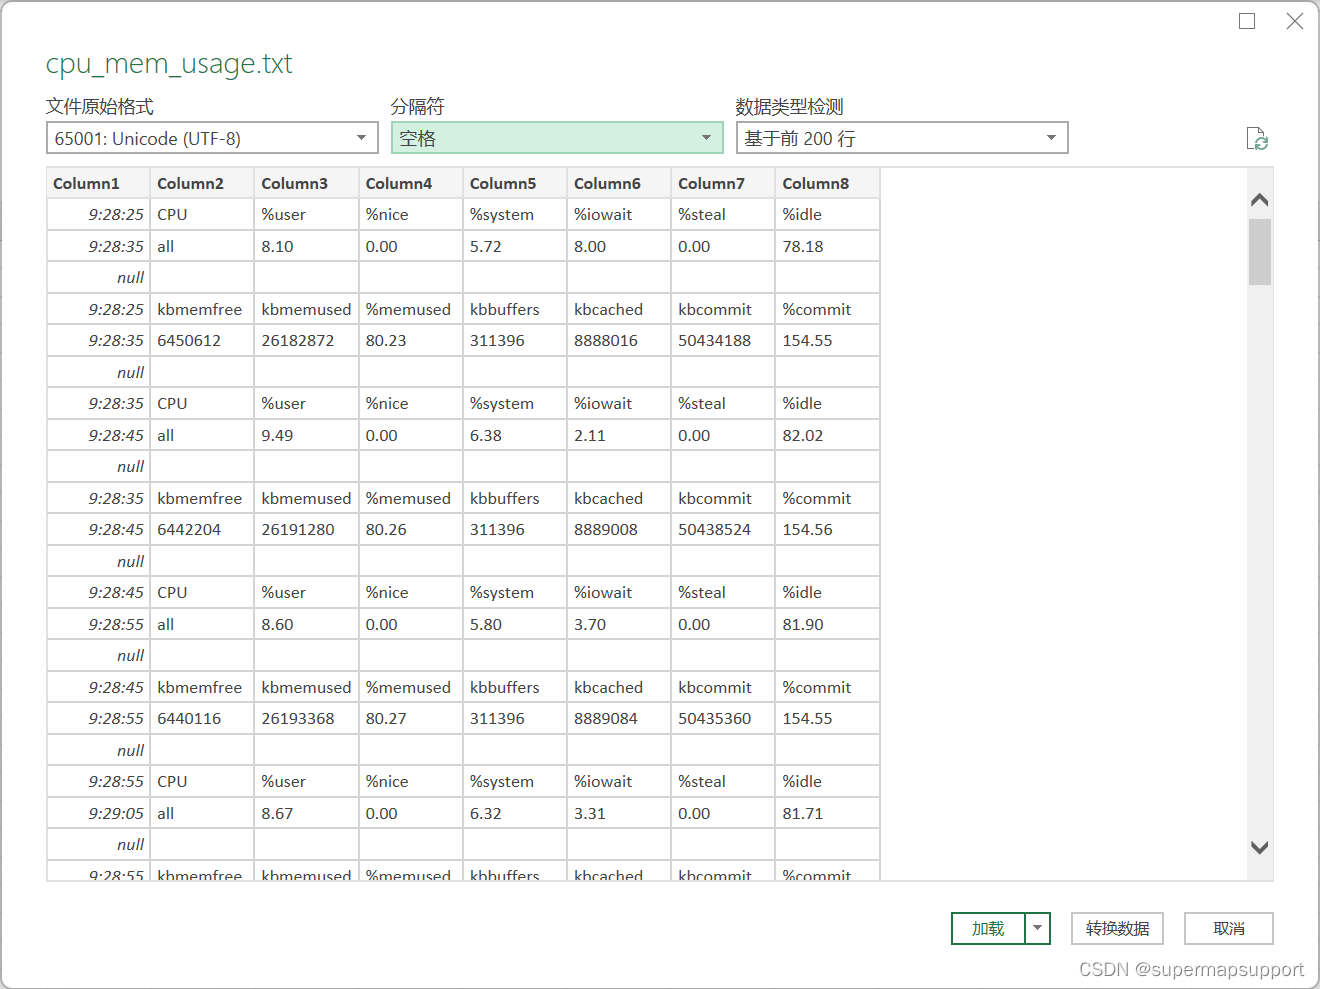Click the cell with value 8889084
The width and height of the screenshot is (1320, 989).
point(619,718)
